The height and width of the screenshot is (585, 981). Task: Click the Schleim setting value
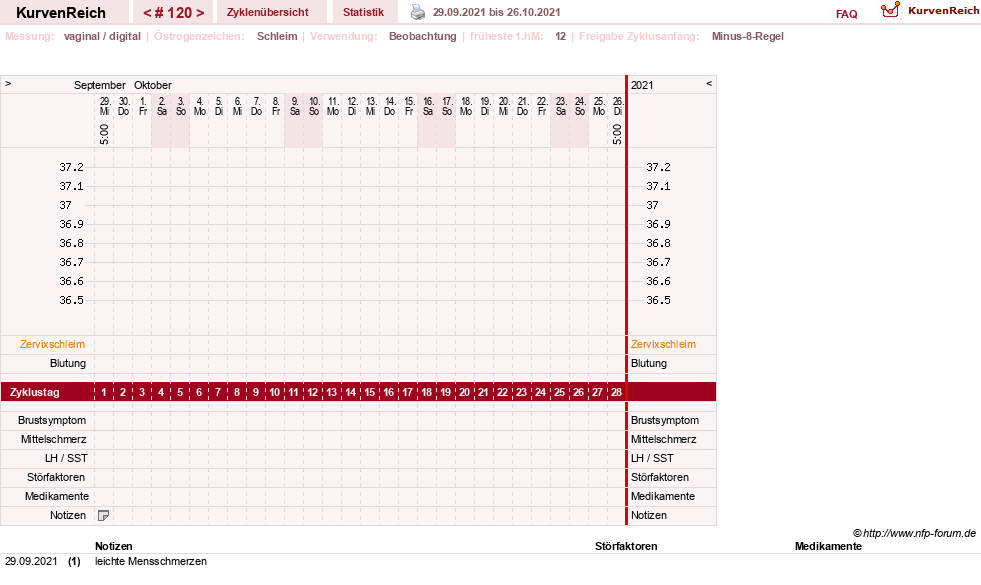(x=277, y=36)
